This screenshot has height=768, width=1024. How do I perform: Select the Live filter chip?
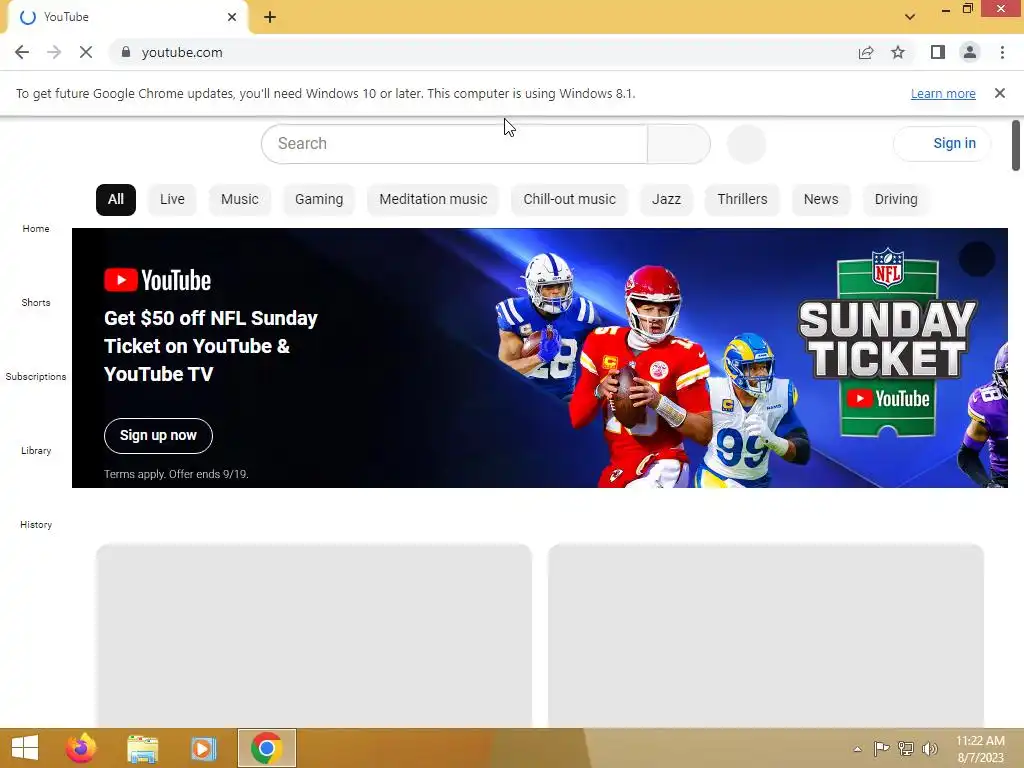pyautogui.click(x=172, y=200)
